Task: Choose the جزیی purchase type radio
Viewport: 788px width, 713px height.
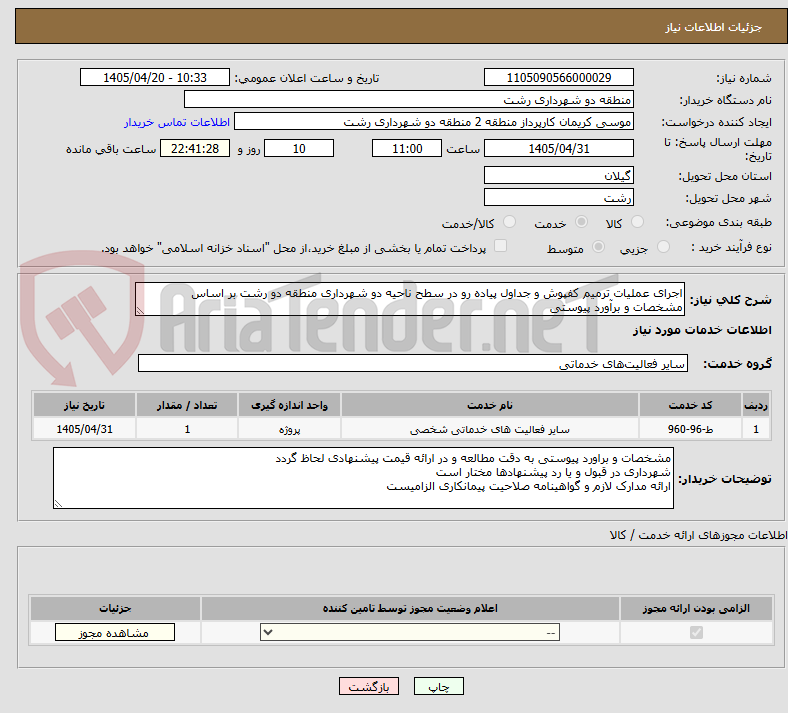Action: (x=663, y=247)
